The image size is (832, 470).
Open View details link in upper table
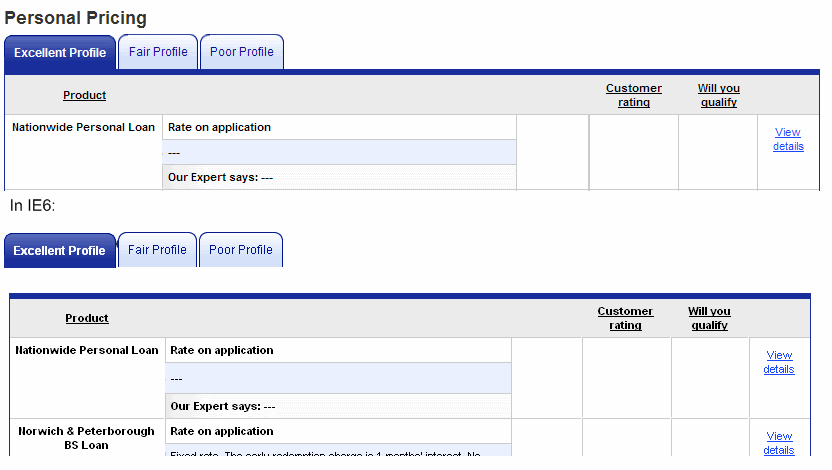point(788,139)
